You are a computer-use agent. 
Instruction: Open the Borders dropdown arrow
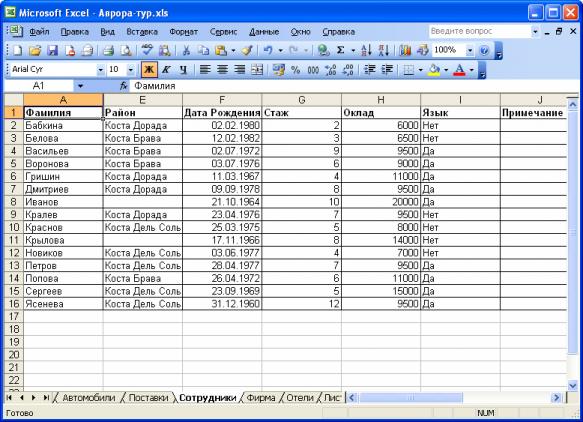pos(421,70)
